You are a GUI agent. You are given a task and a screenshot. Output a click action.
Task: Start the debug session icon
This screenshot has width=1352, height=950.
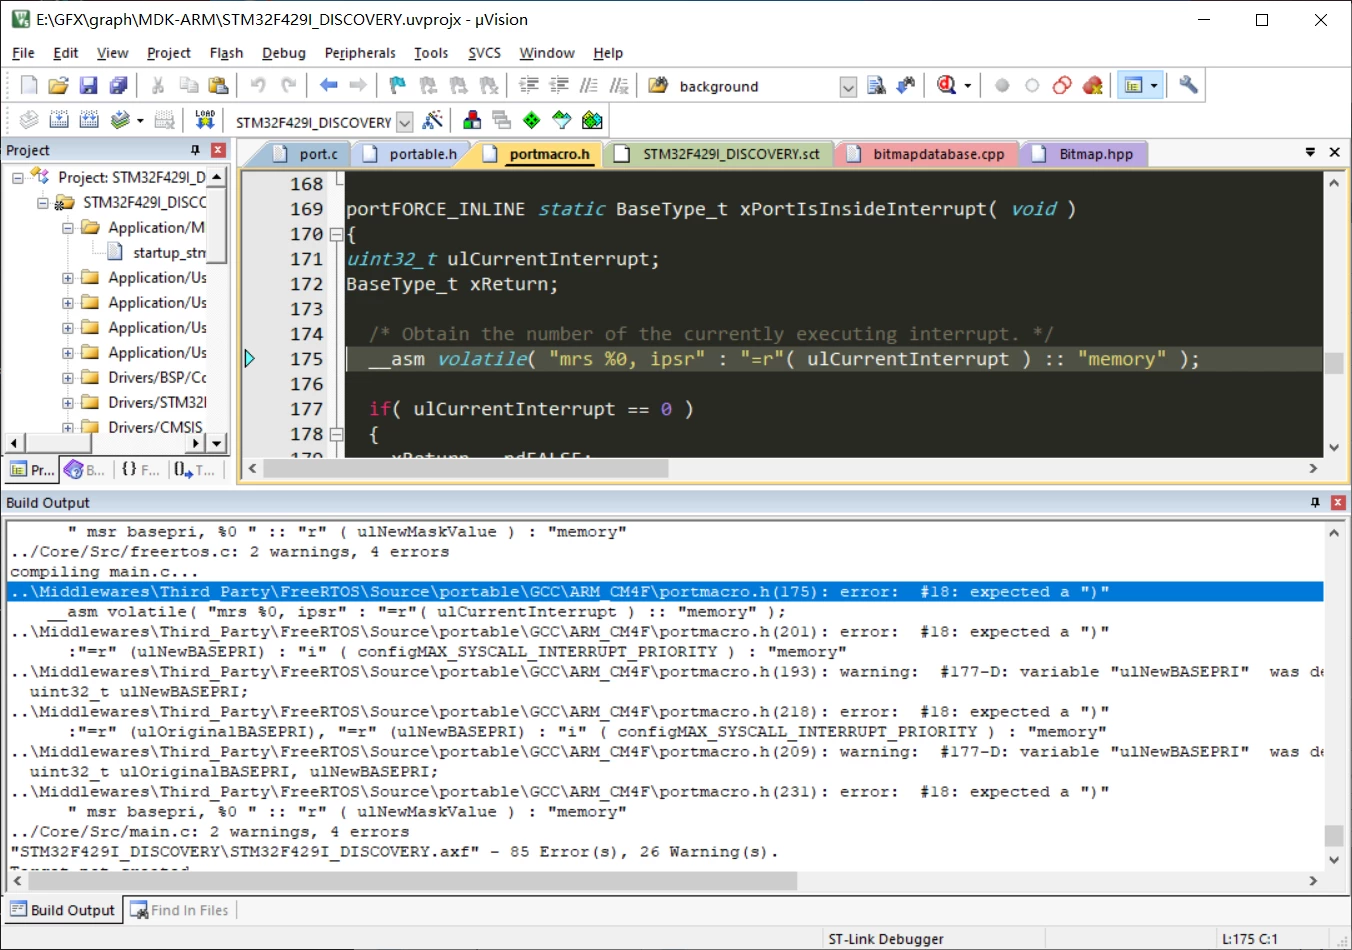pyautogui.click(x=947, y=86)
